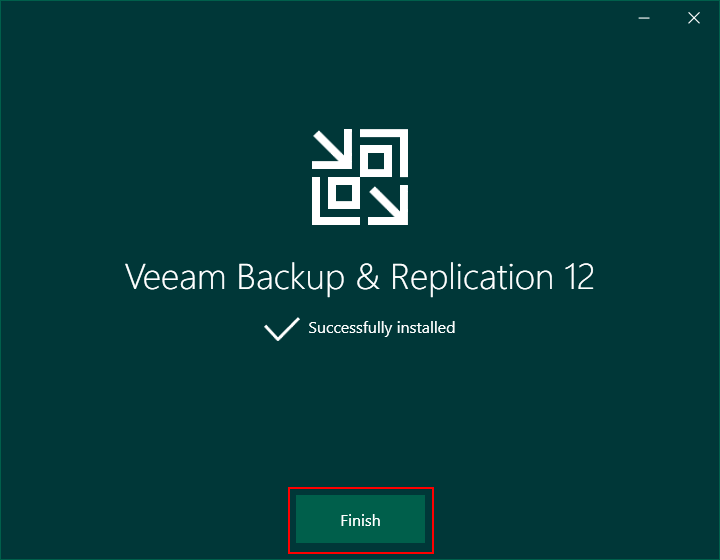Click the Finish button
This screenshot has width=720, height=560.
(x=360, y=519)
